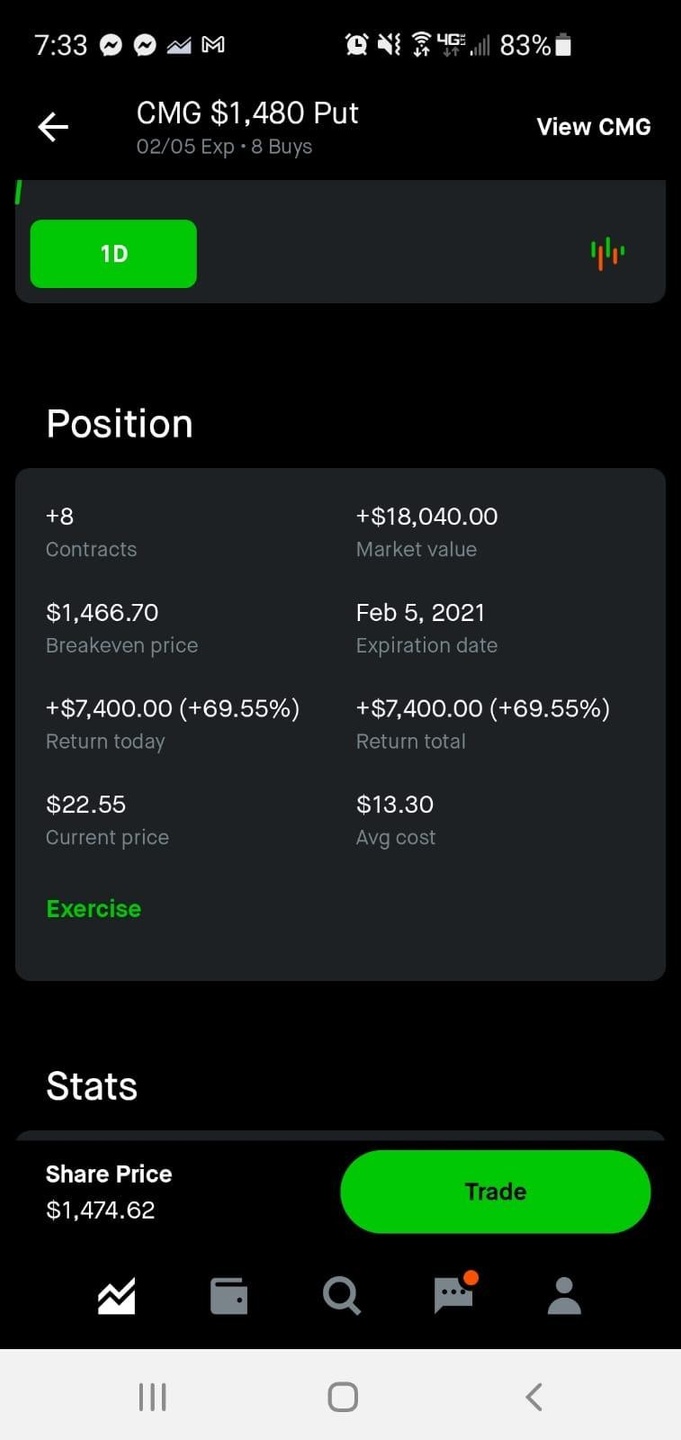Select the 1D time range

click(114, 254)
